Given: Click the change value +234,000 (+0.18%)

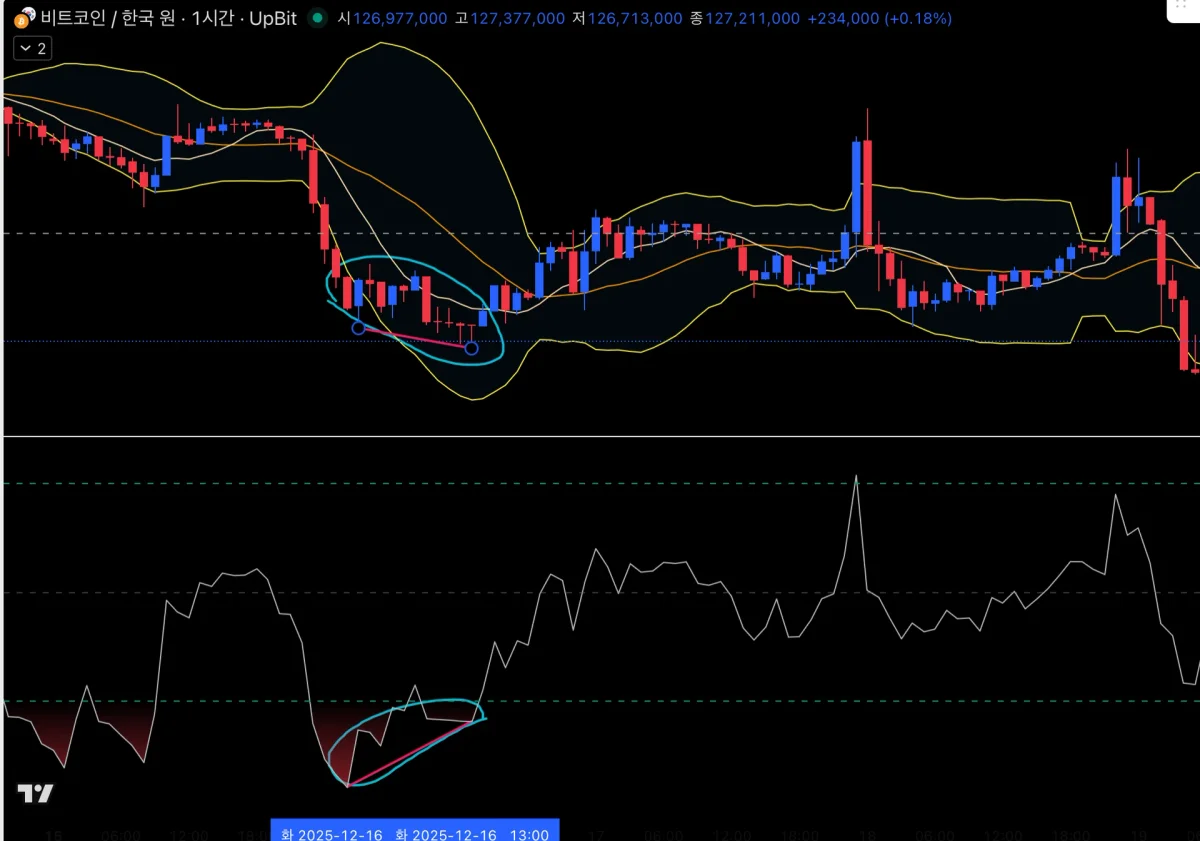Looking at the screenshot, I should point(880,19).
